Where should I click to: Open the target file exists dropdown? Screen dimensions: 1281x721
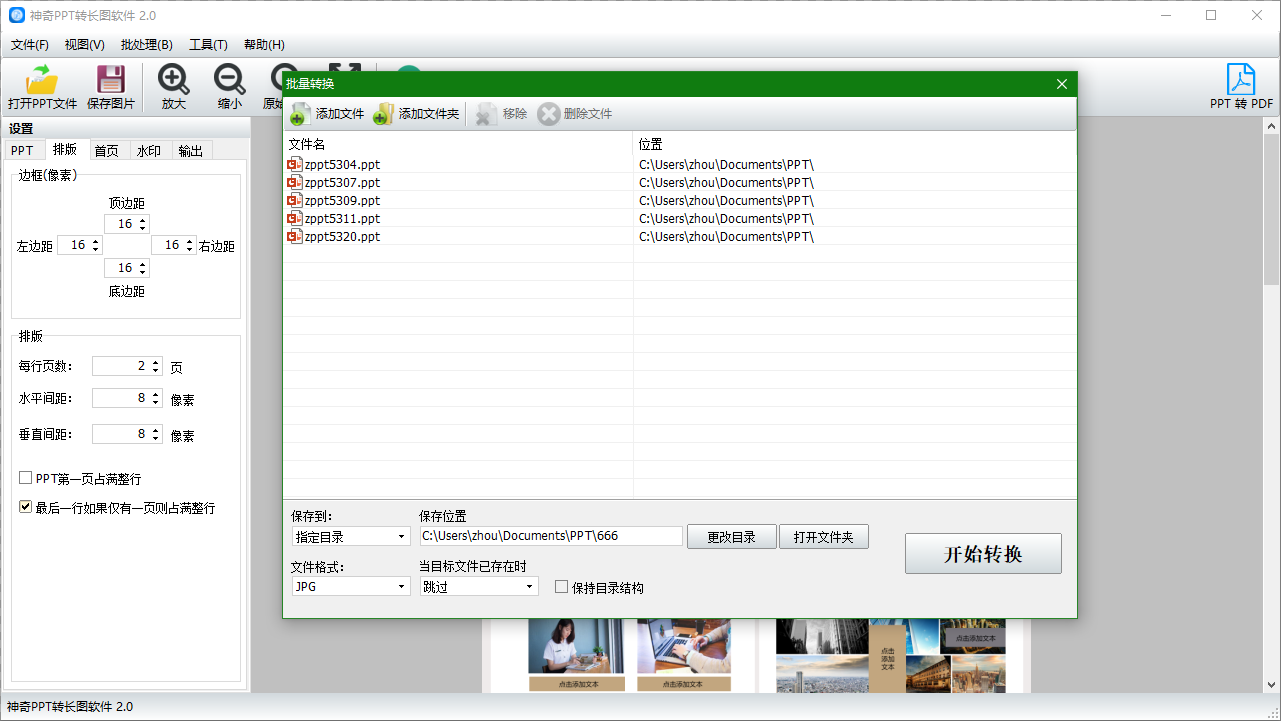tap(479, 587)
